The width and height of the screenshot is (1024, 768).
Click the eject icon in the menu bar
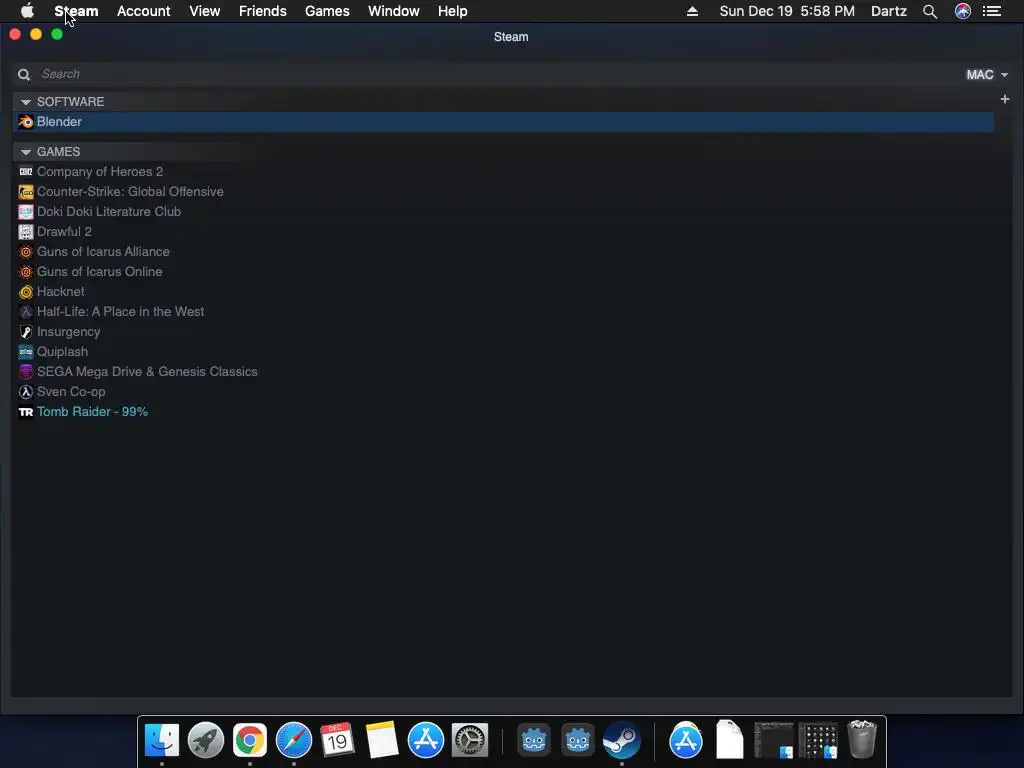[x=692, y=11]
